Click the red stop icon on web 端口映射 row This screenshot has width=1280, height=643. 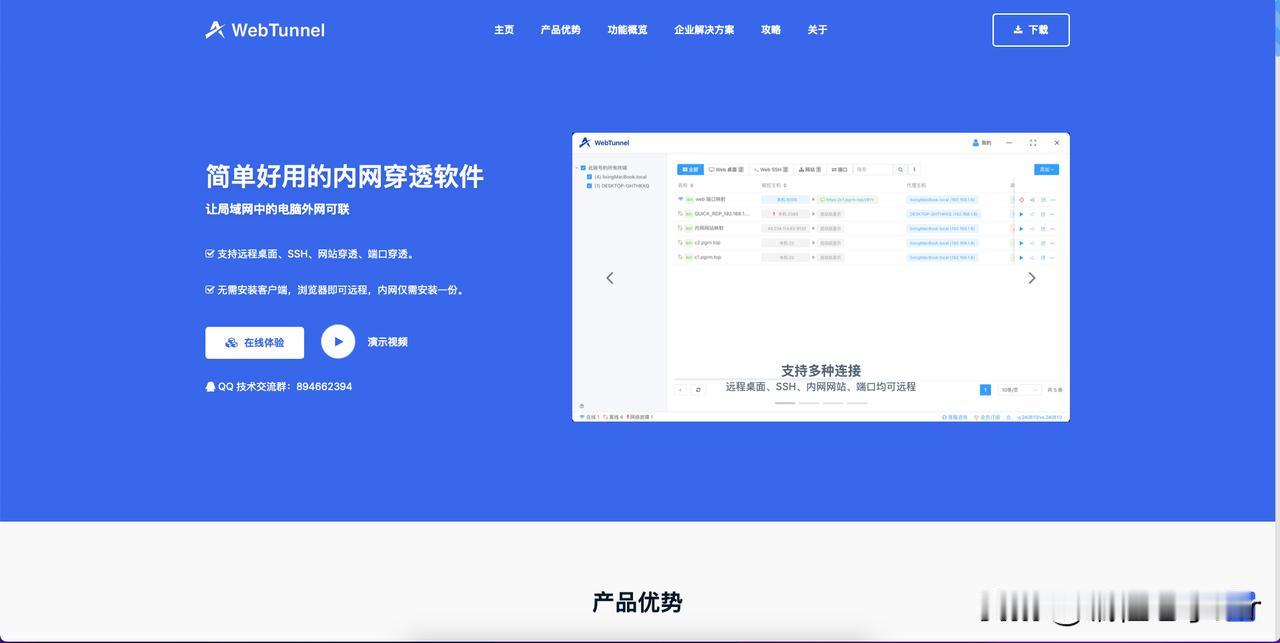(1021, 200)
